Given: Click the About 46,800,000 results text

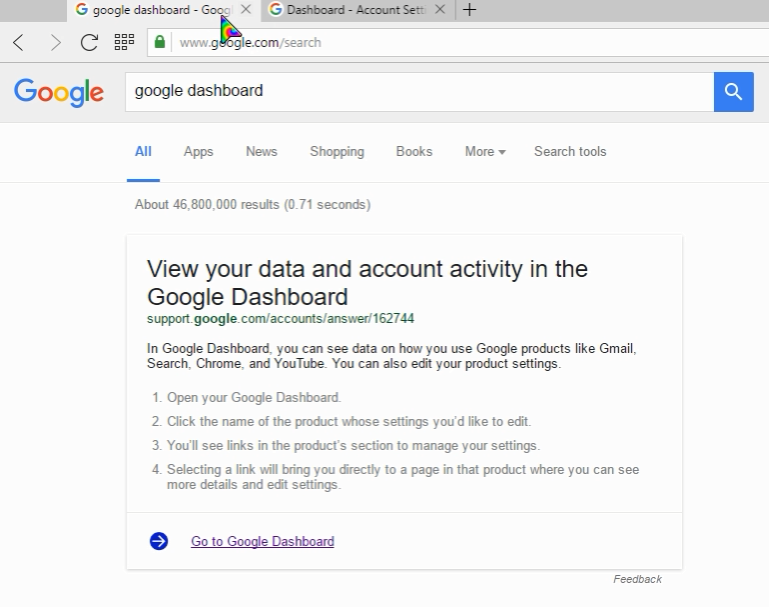Looking at the screenshot, I should [x=253, y=204].
